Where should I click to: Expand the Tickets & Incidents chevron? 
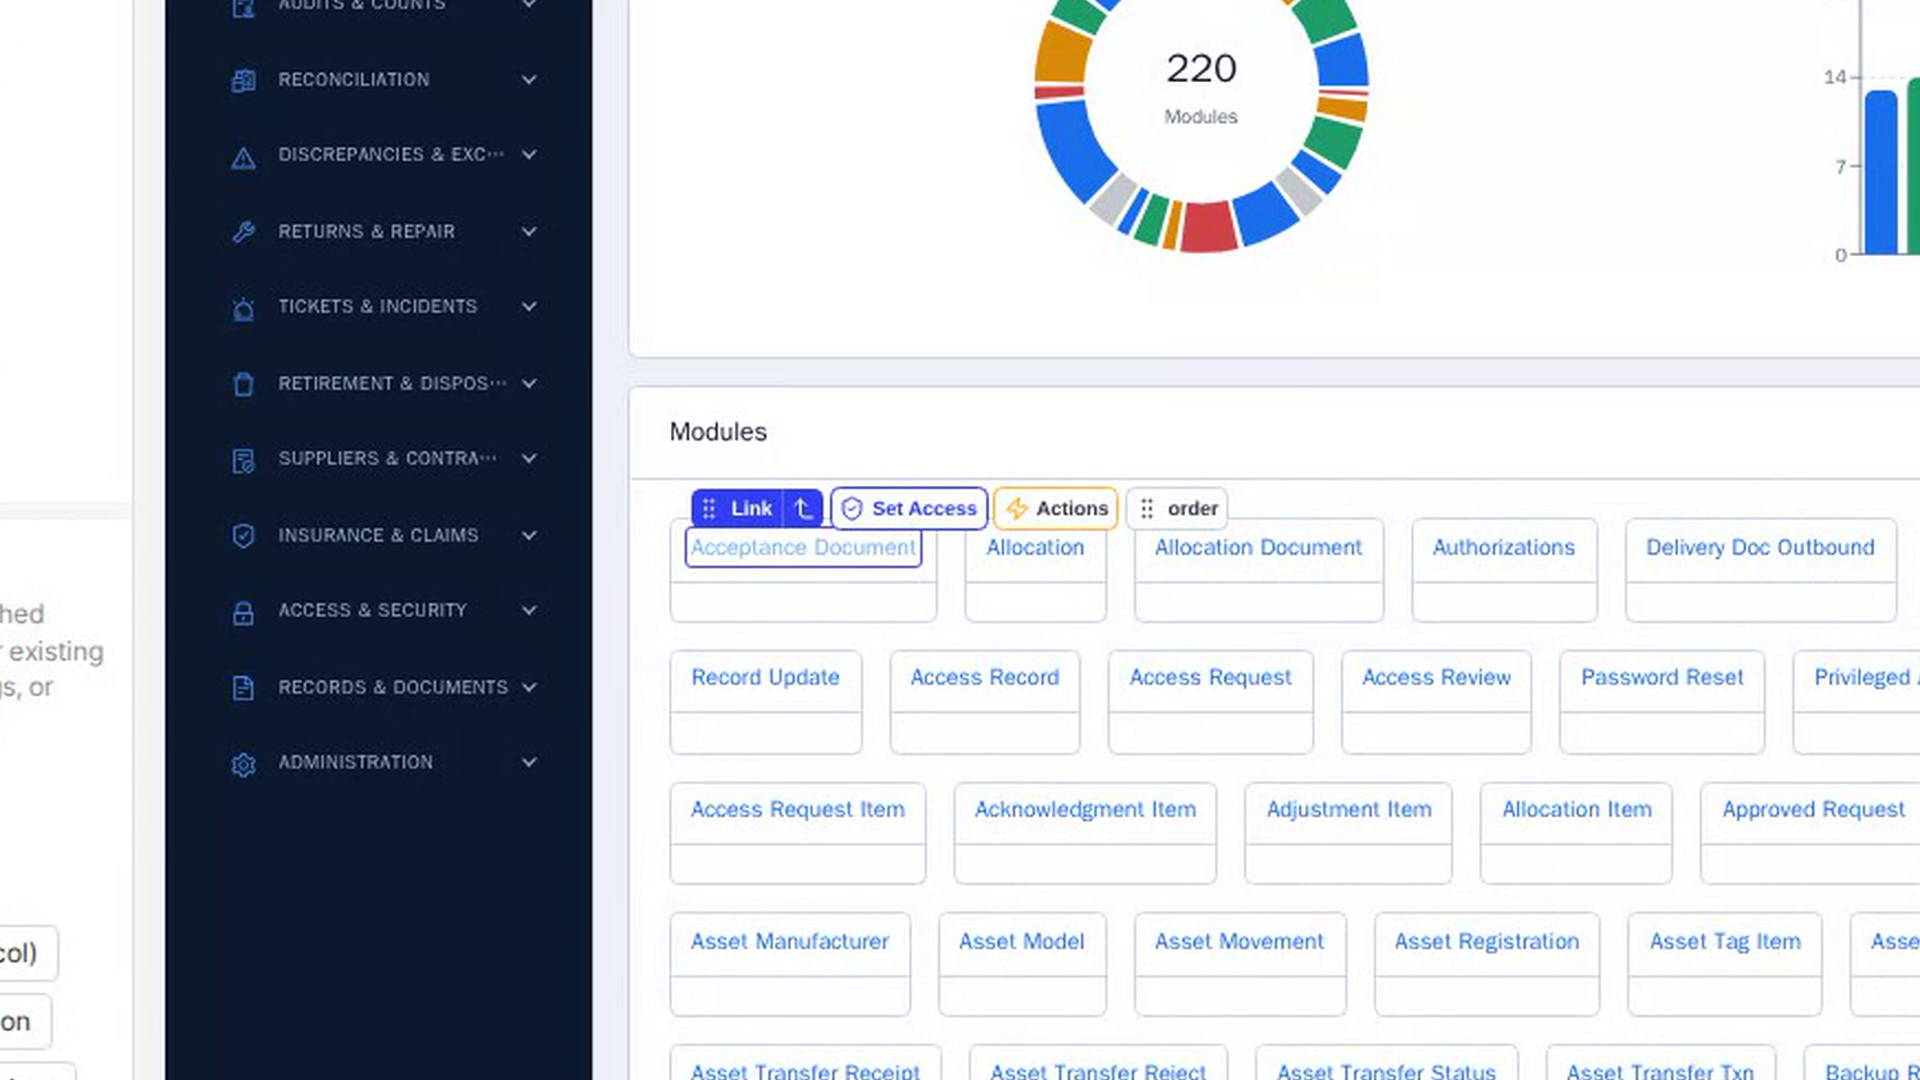click(x=529, y=307)
